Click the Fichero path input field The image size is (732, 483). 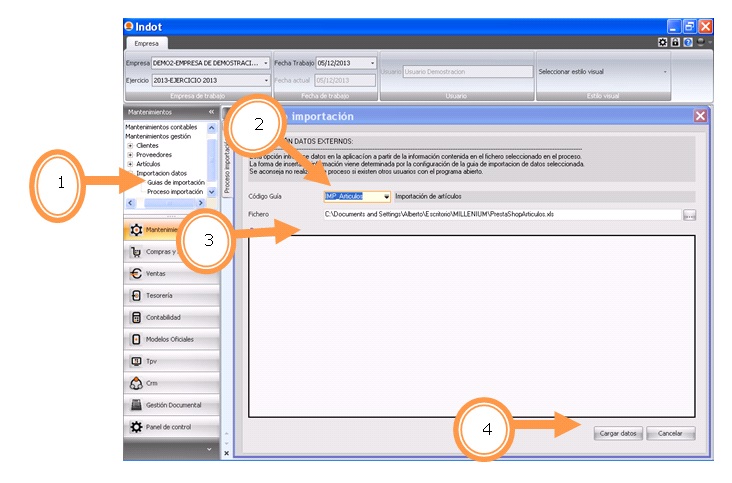(x=500, y=214)
